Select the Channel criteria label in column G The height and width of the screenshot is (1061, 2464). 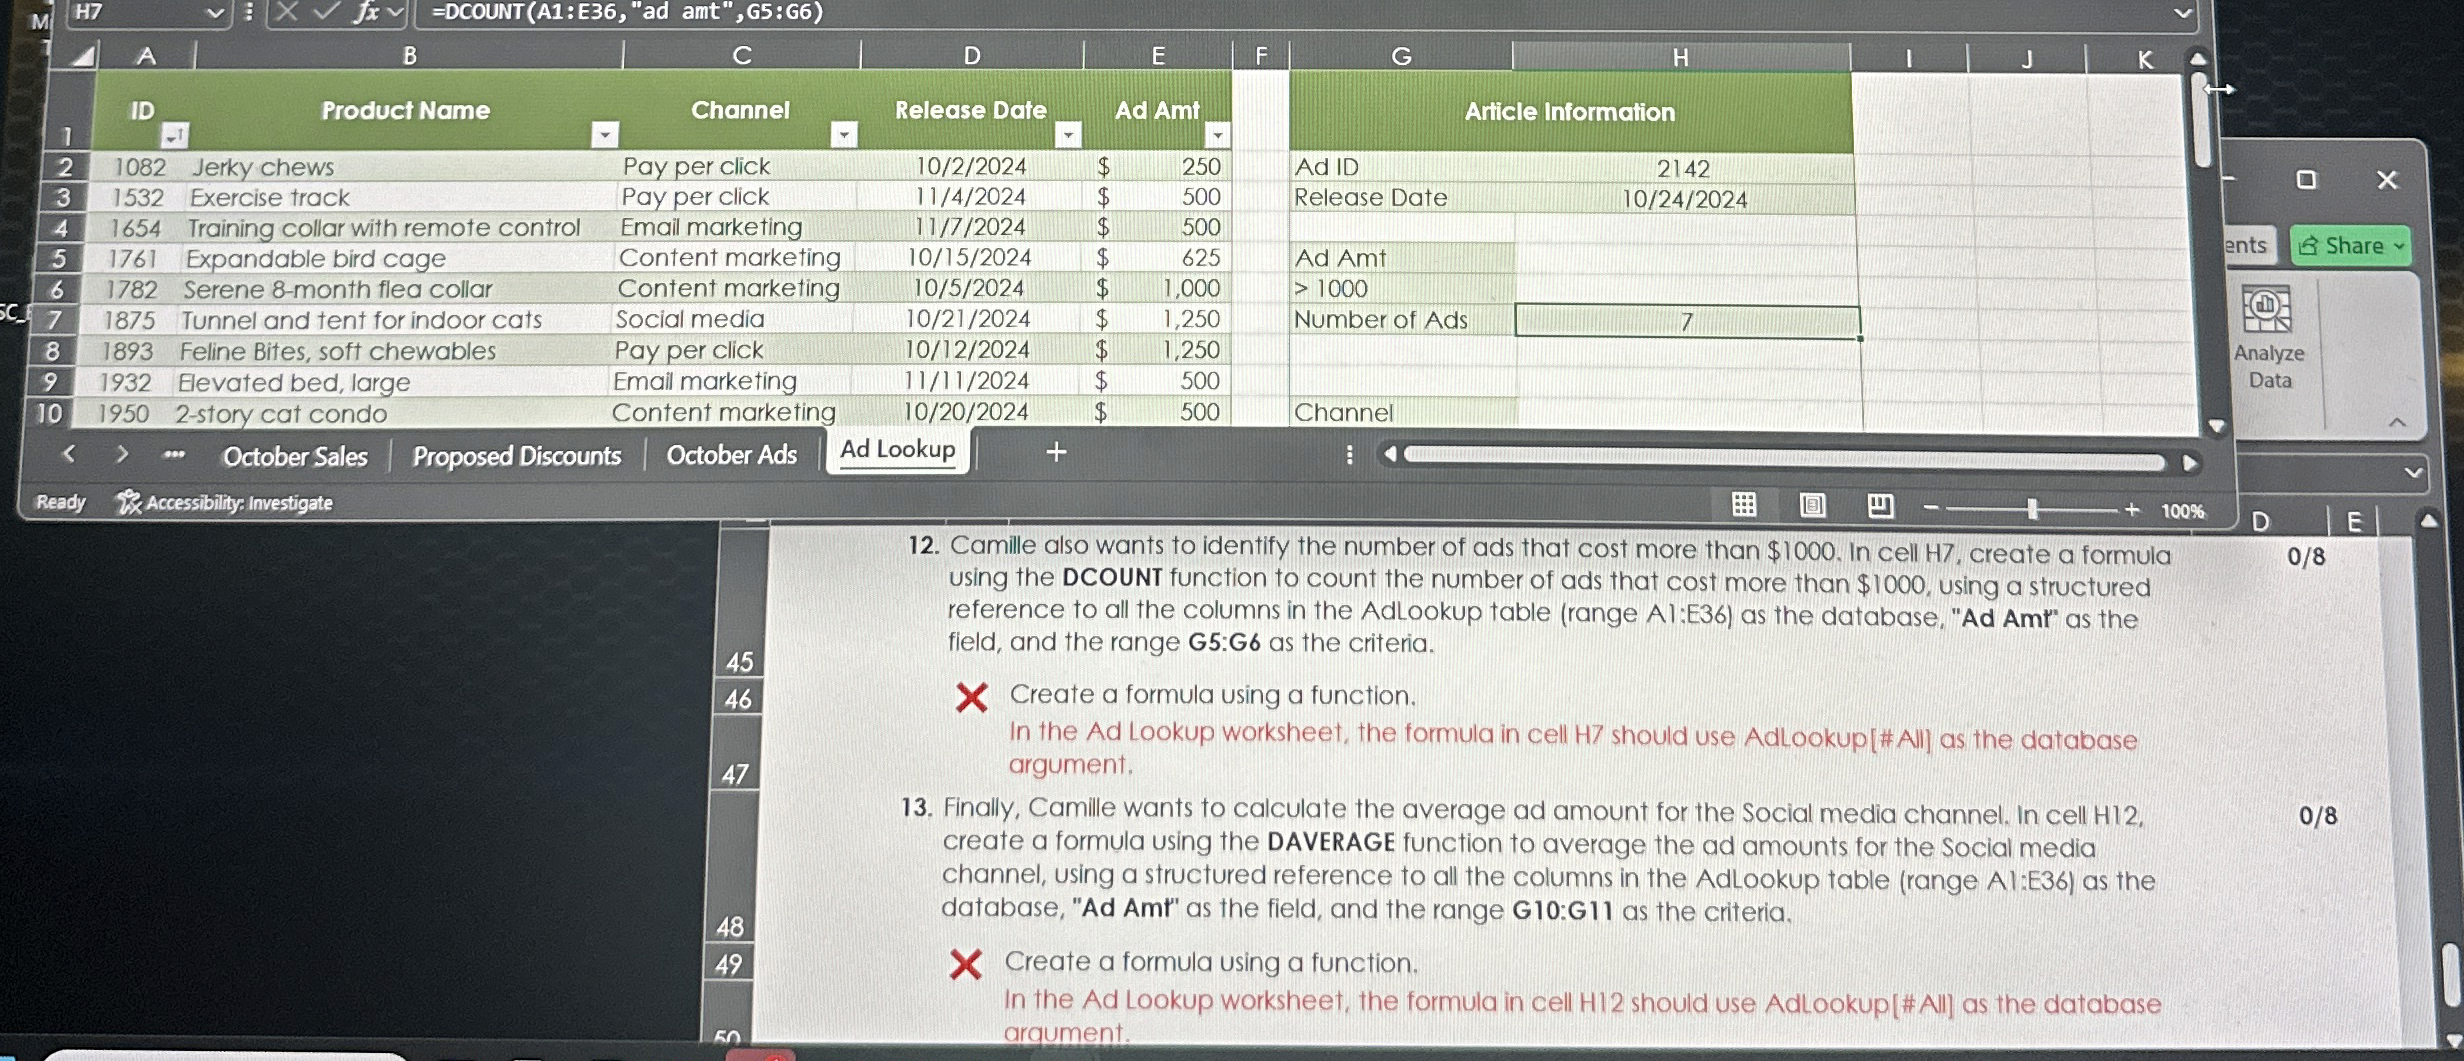[1403, 413]
